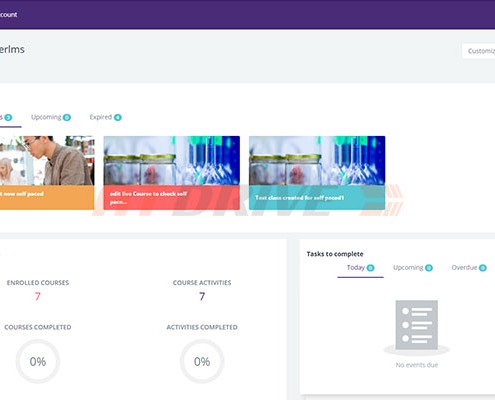The height and width of the screenshot is (400, 495).
Task: Click the Courses Completed 0% progress circle
Action: [38, 361]
